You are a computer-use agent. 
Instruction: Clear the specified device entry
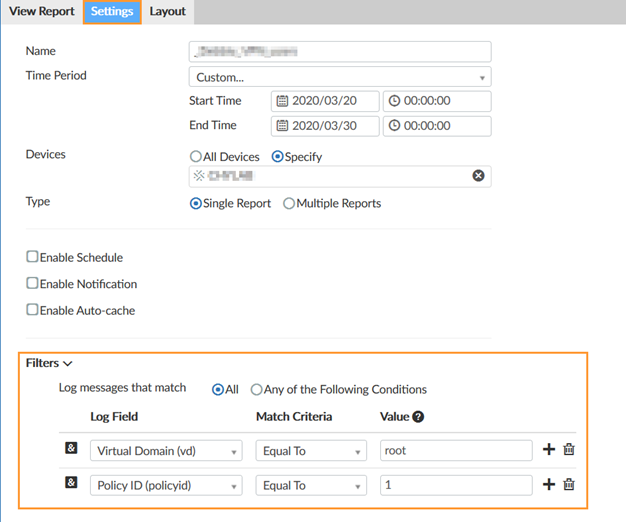[478, 176]
